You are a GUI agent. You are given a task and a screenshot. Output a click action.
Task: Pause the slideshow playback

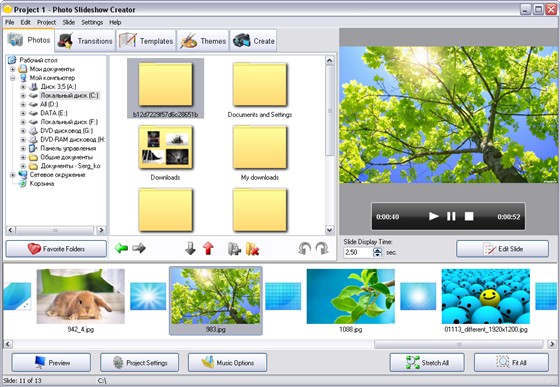coord(451,216)
